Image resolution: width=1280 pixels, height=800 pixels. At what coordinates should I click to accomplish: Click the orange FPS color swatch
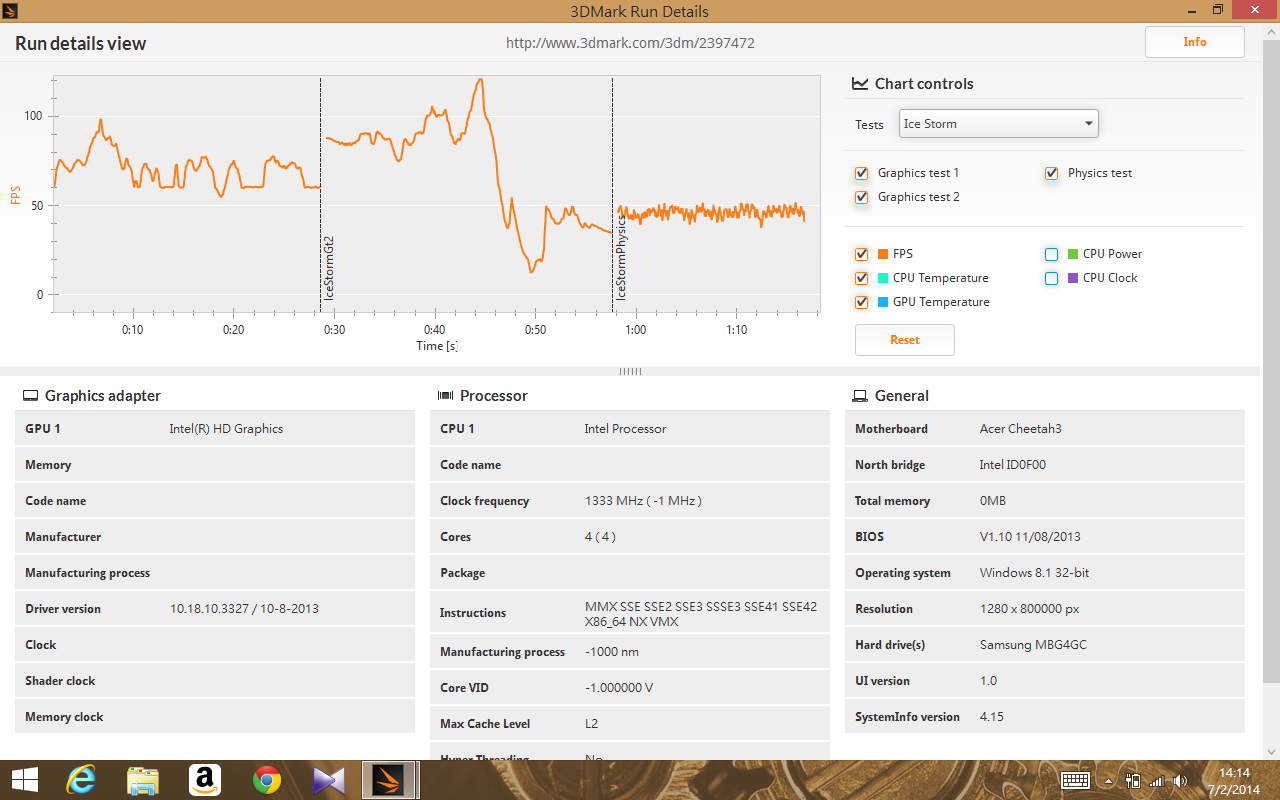pos(883,254)
